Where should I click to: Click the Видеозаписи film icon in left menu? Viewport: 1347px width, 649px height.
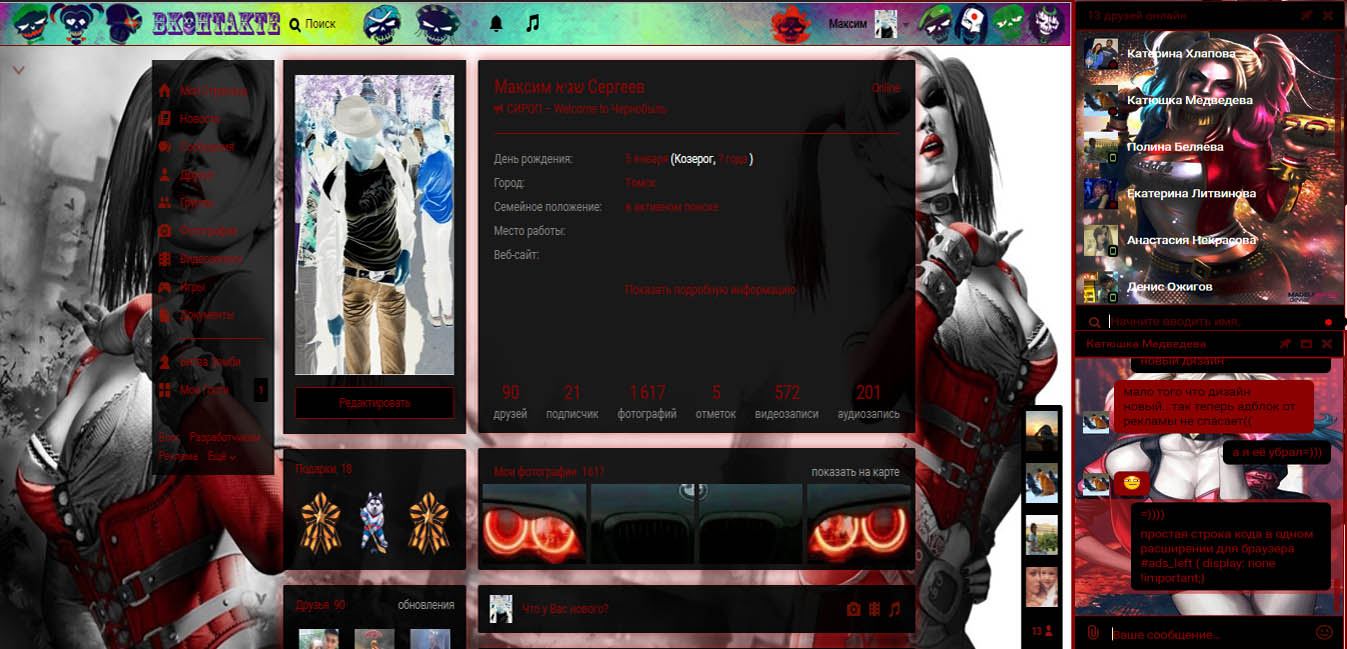point(165,259)
